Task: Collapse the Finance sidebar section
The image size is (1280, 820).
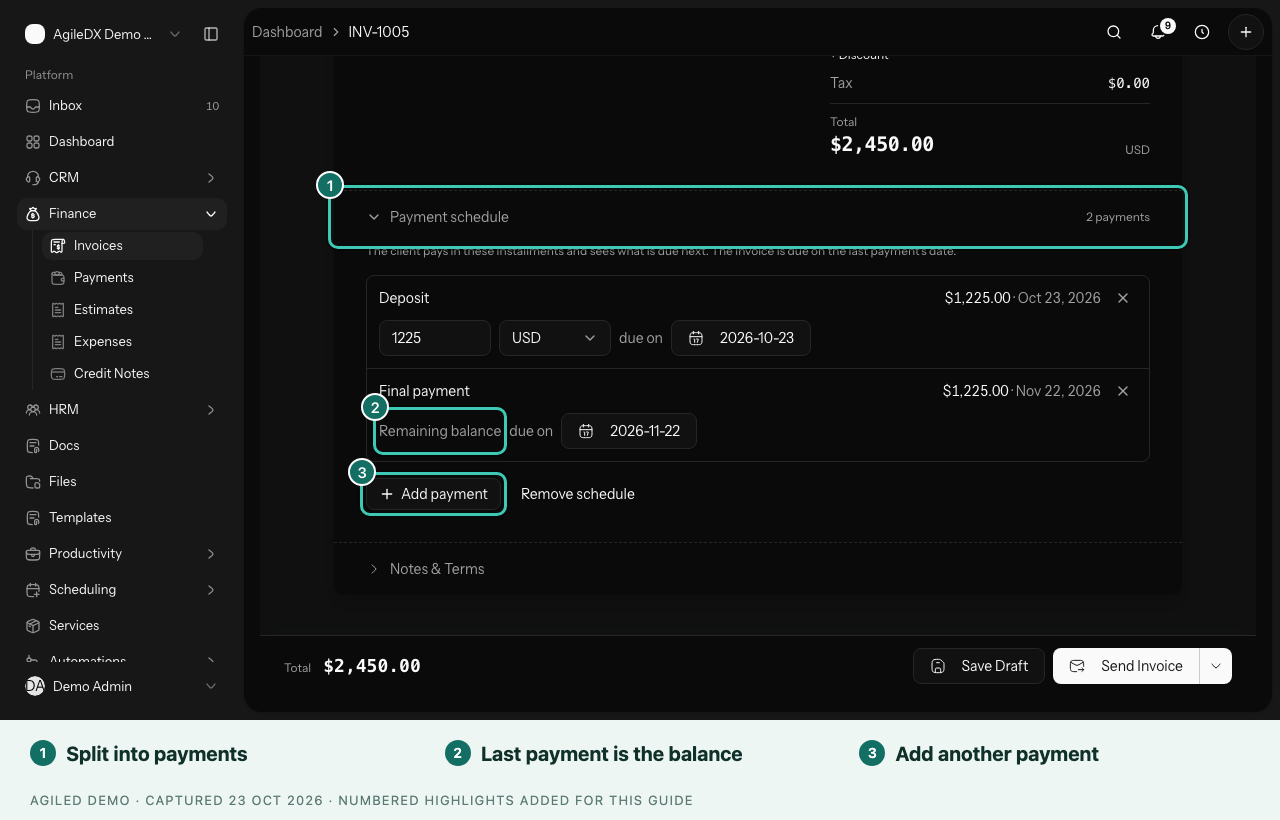Action: tap(122, 214)
